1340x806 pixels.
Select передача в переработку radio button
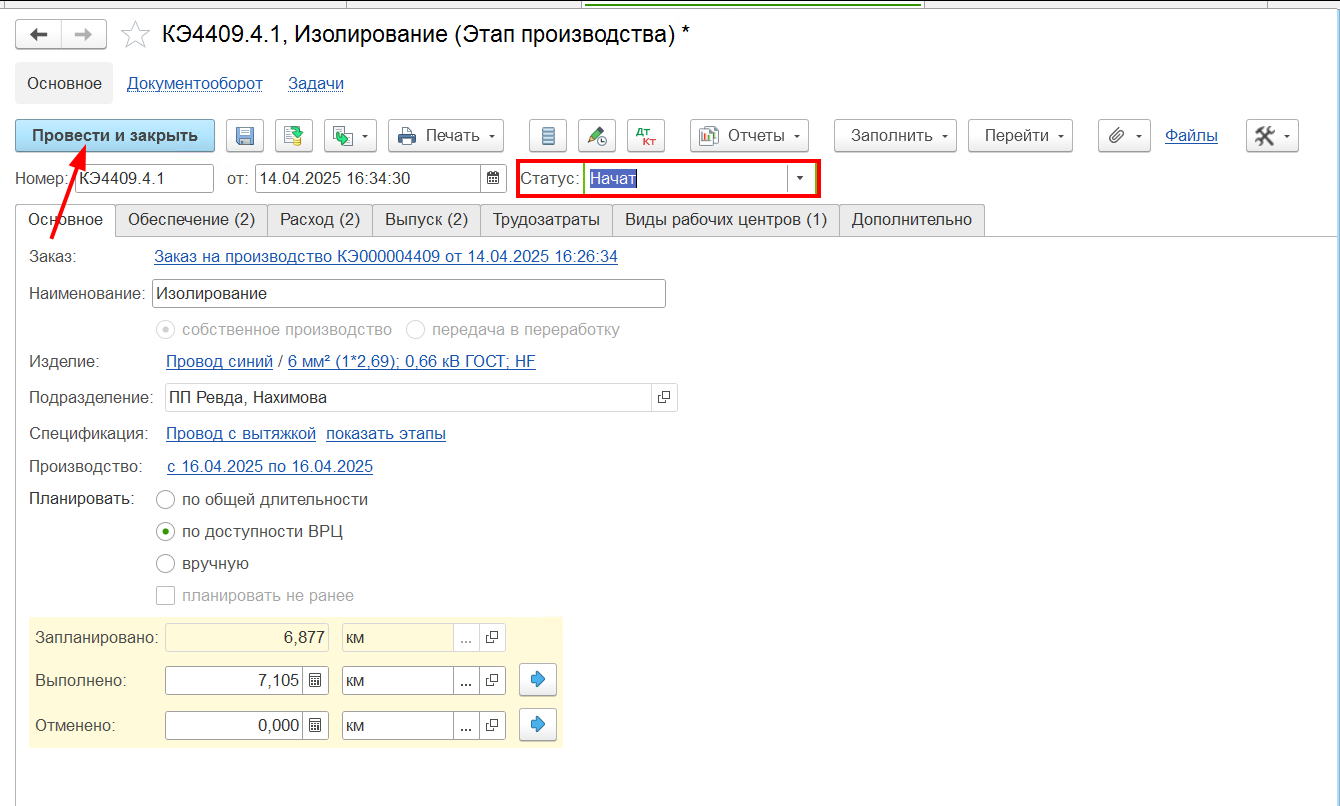(415, 330)
